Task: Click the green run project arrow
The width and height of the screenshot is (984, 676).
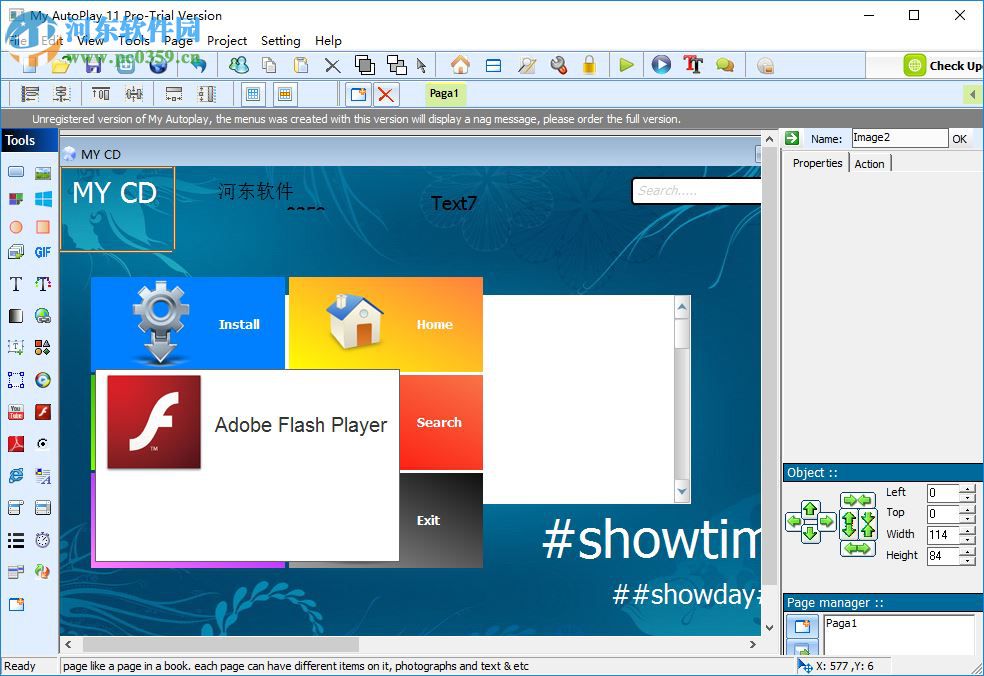Action: pos(626,65)
